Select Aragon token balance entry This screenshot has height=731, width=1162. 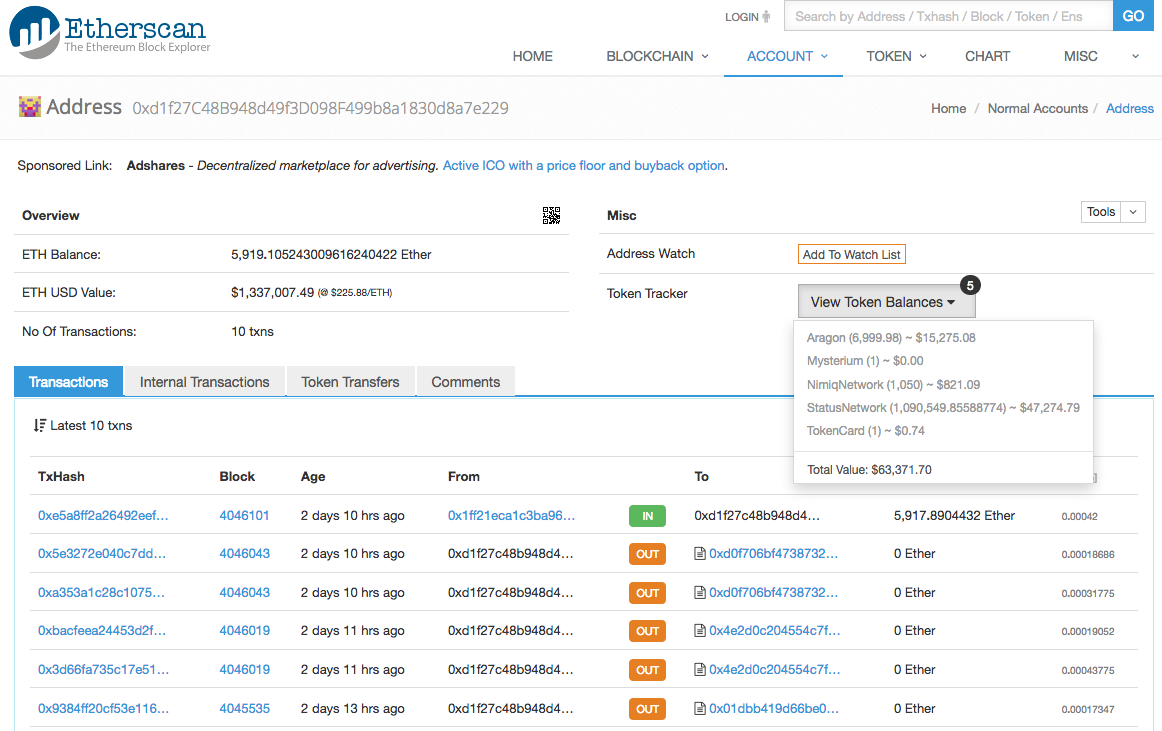891,337
